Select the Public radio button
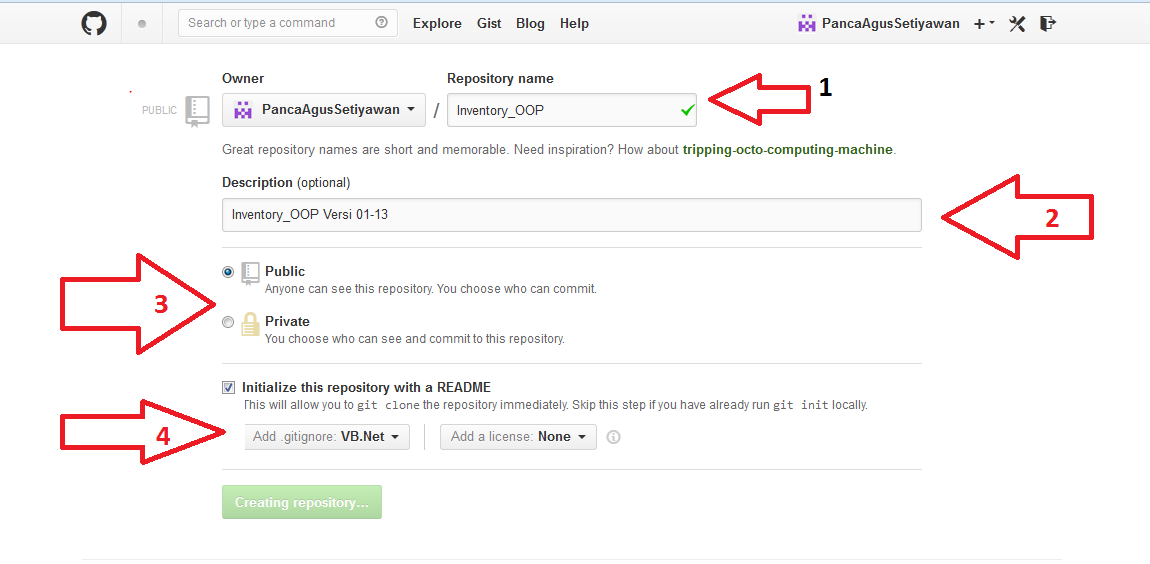 pos(228,272)
